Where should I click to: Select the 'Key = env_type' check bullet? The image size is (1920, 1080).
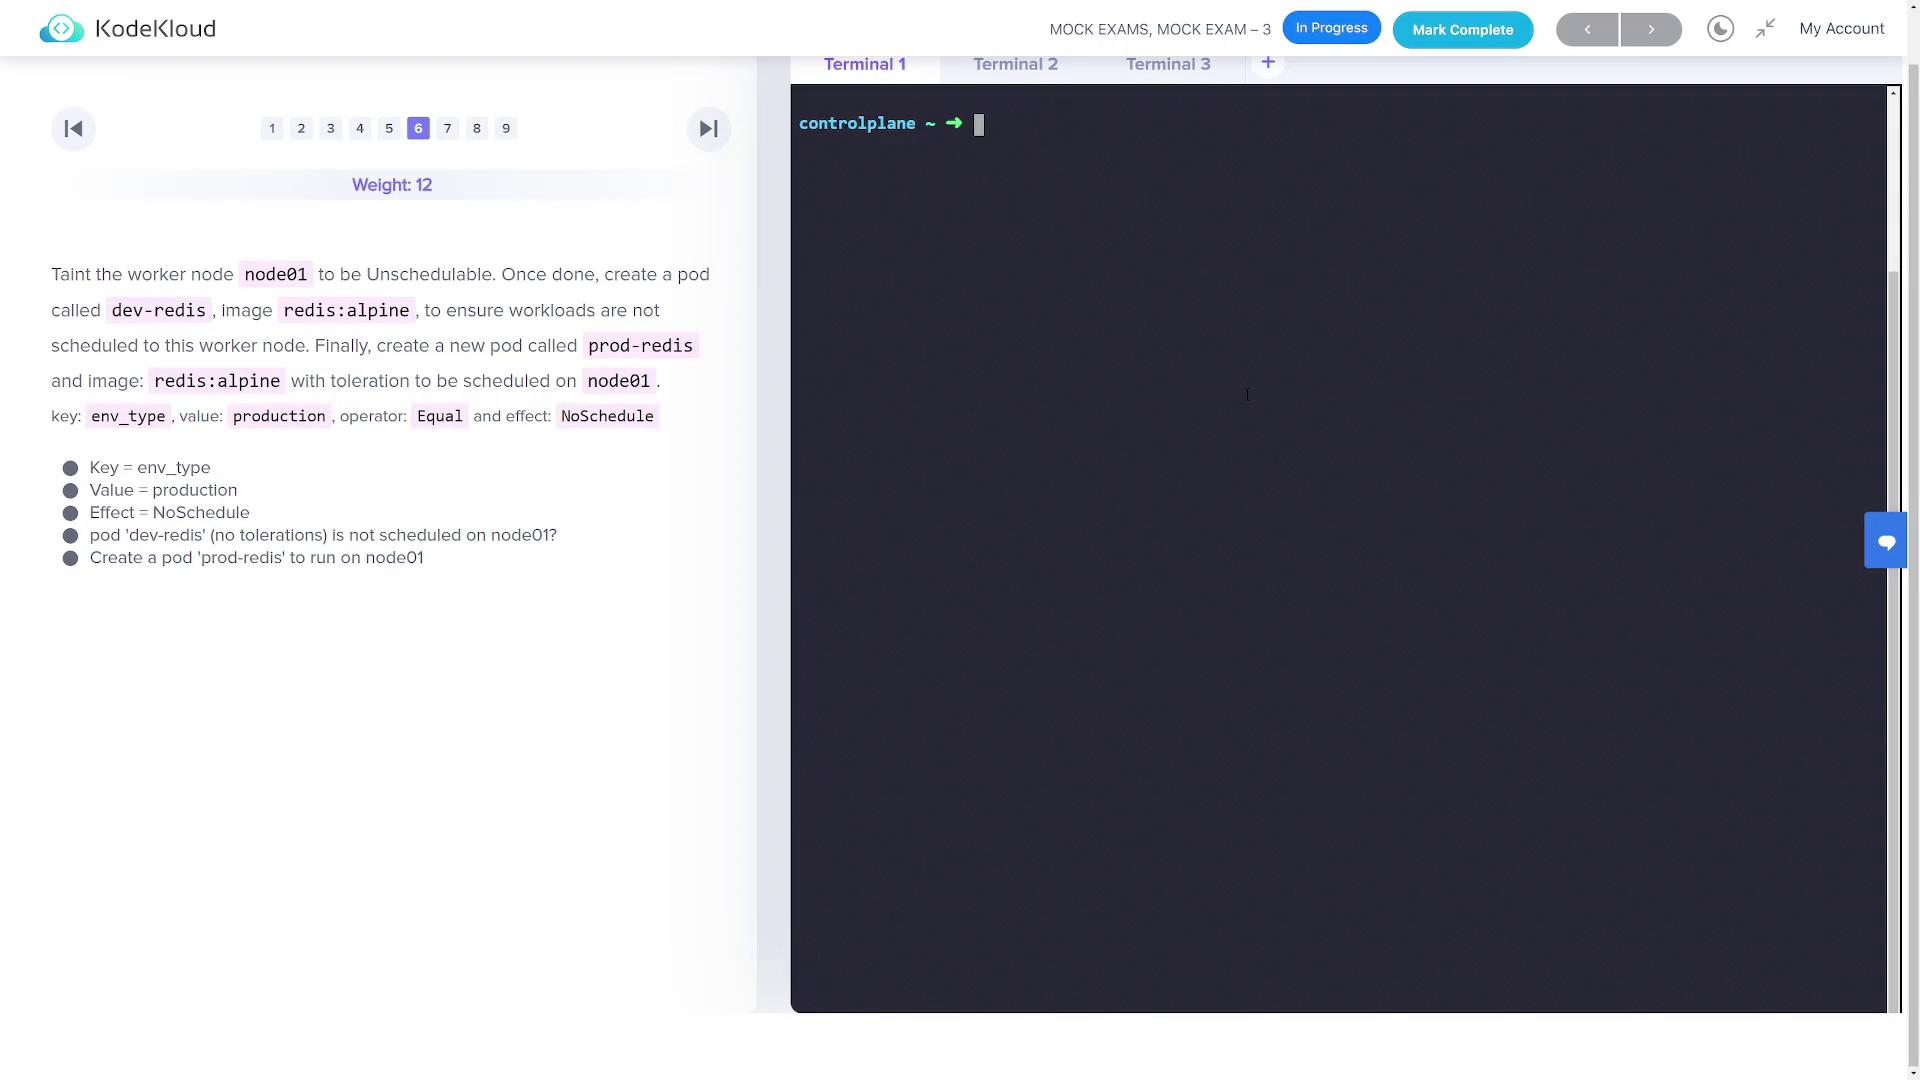[x=70, y=468]
